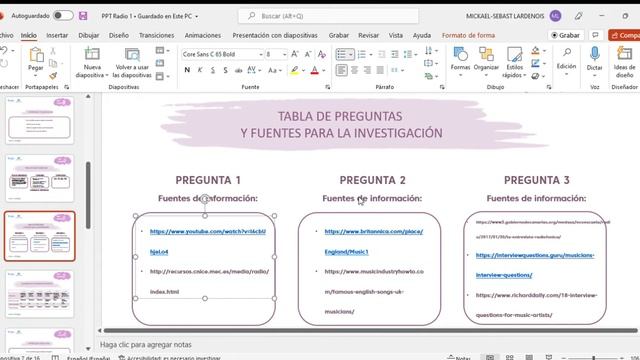Click 'Haga clic para agregar notas' area
This screenshot has width=640, height=360.
click(x=146, y=344)
